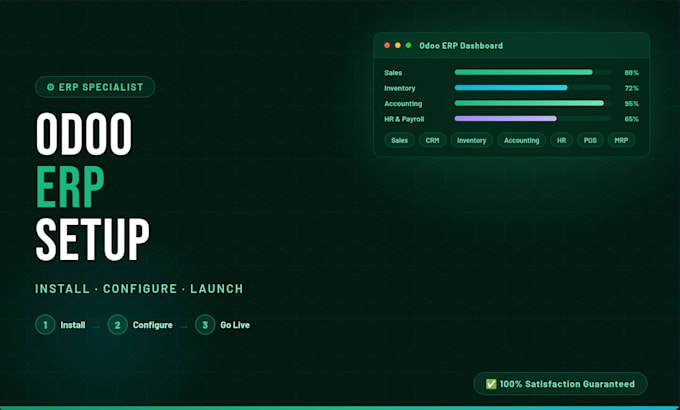Click the ERP SPECIALIST badge
The height and width of the screenshot is (410, 680).
(95, 87)
